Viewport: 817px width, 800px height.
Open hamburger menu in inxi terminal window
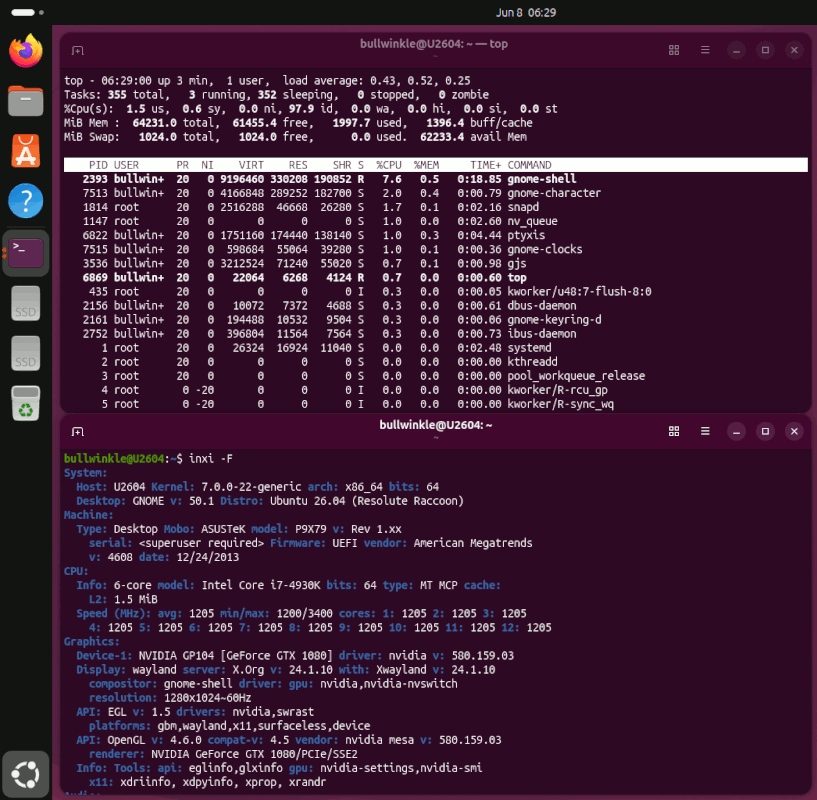coord(705,431)
